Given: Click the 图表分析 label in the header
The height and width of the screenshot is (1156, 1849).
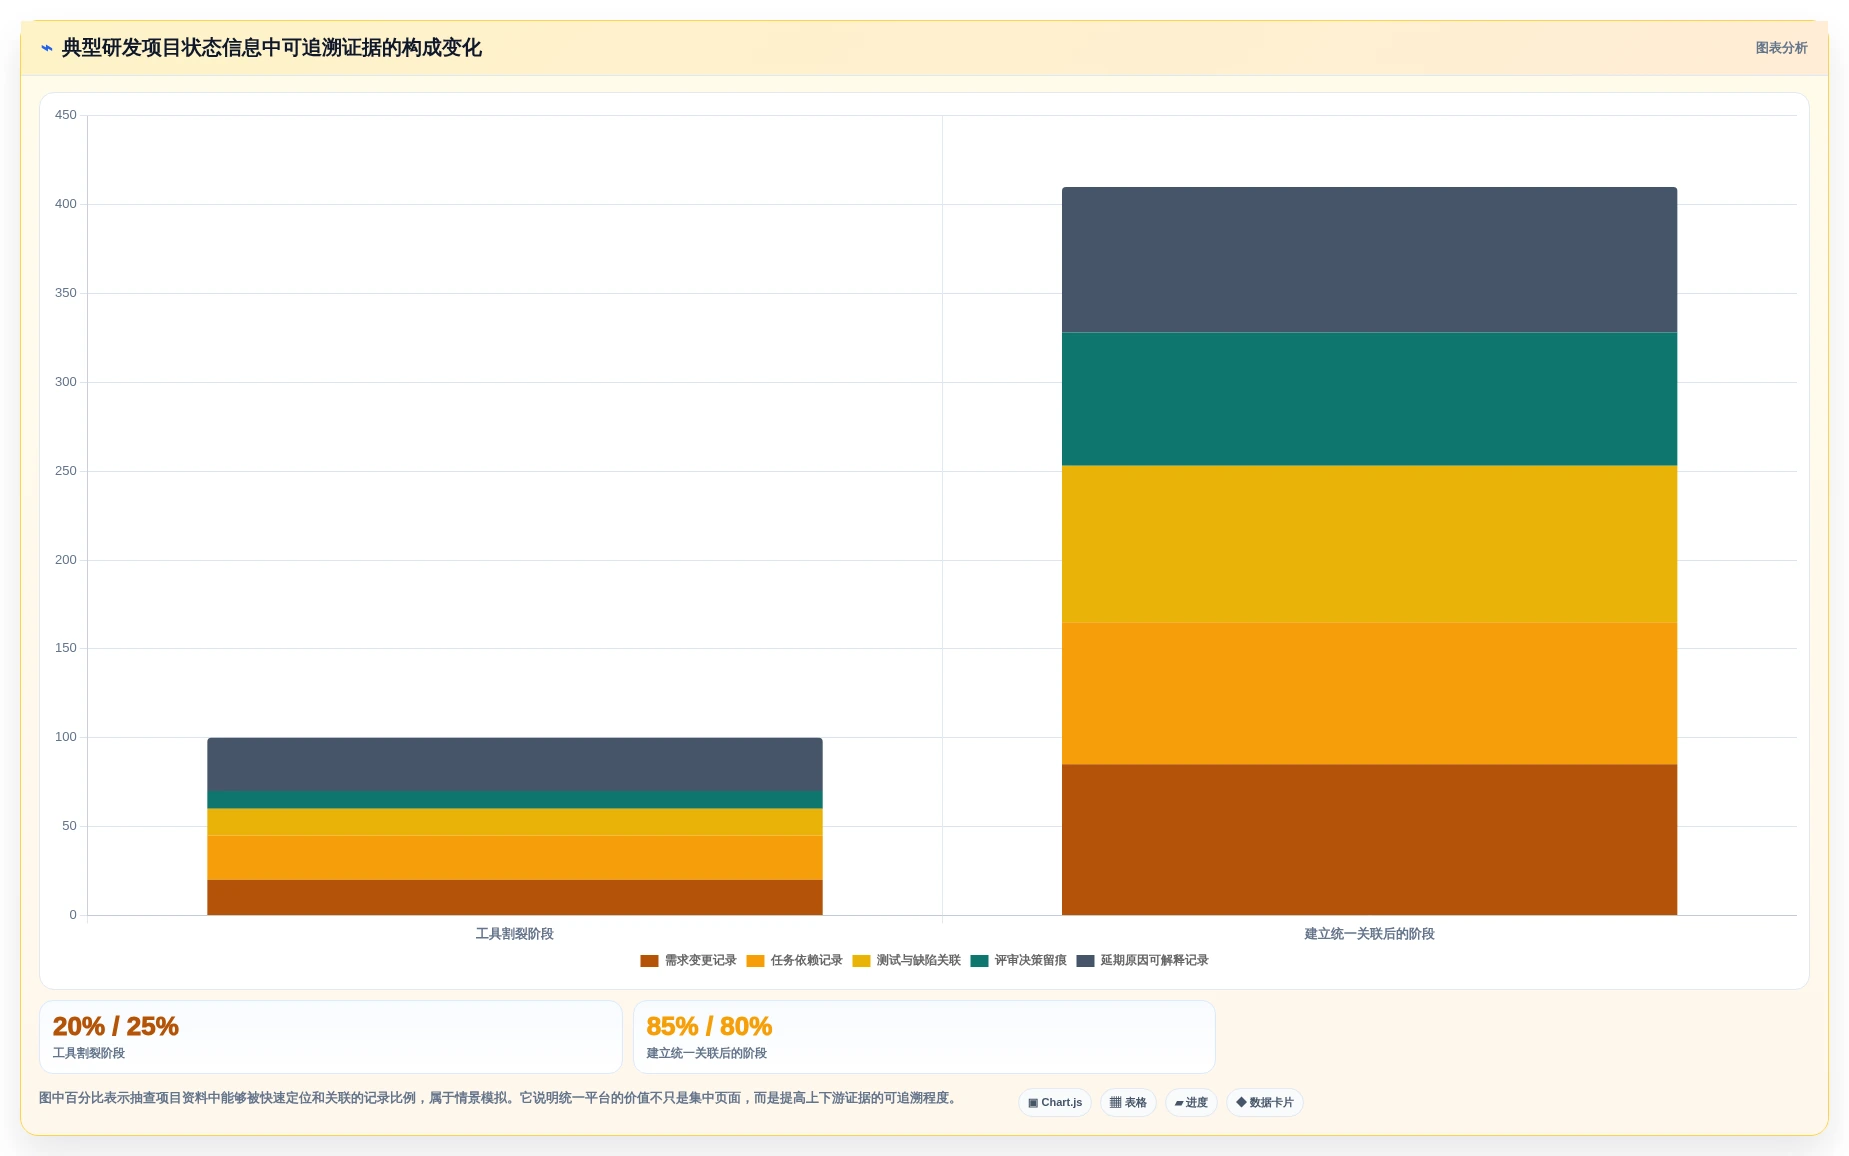Looking at the screenshot, I should point(1781,48).
